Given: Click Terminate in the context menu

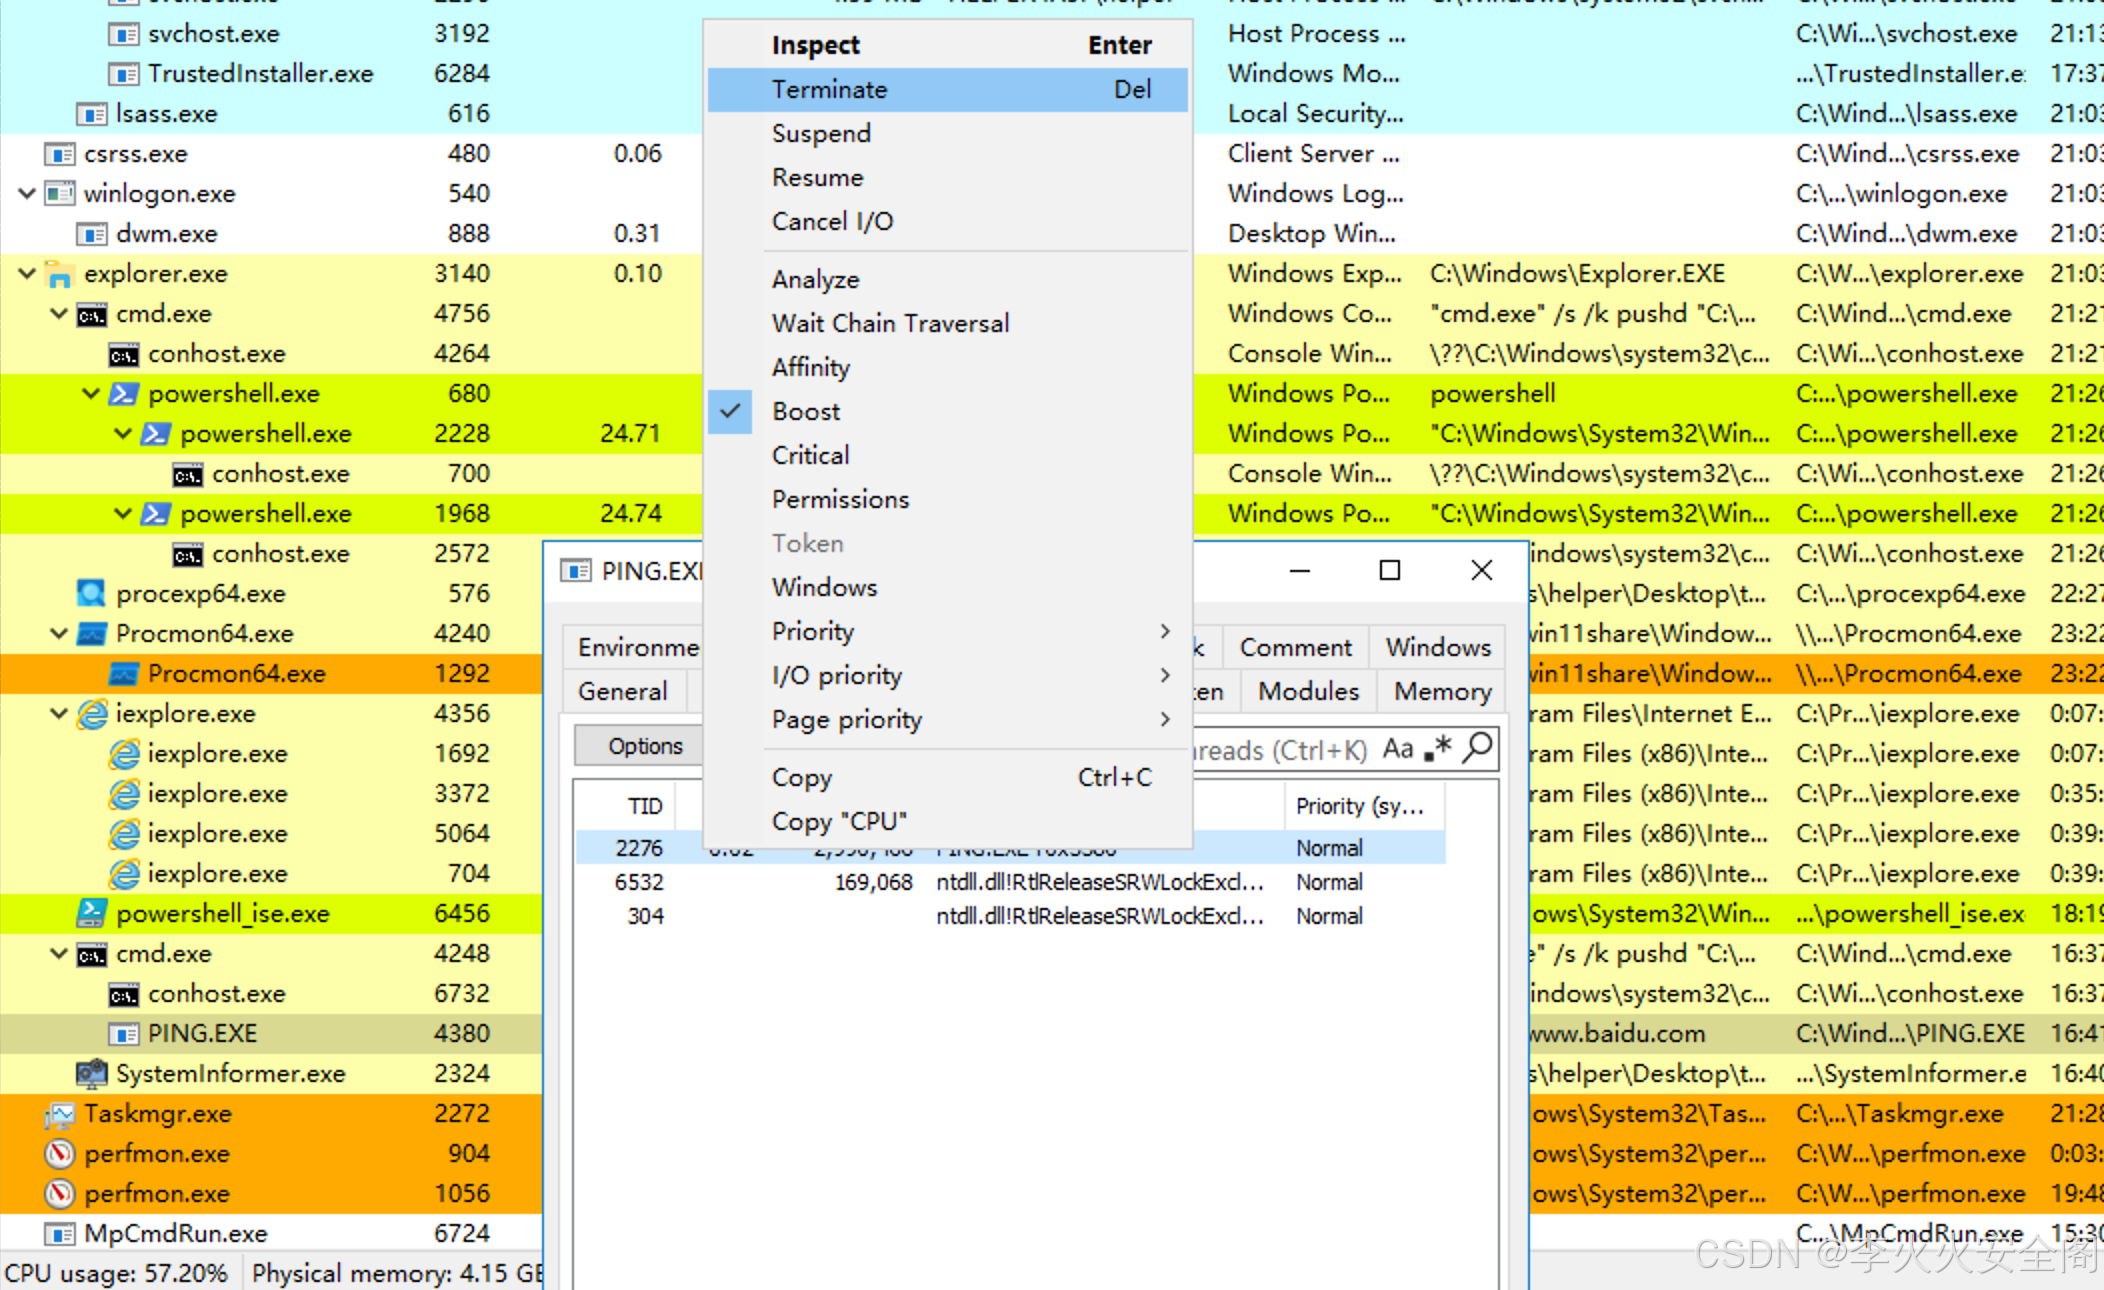Looking at the screenshot, I should (x=829, y=90).
